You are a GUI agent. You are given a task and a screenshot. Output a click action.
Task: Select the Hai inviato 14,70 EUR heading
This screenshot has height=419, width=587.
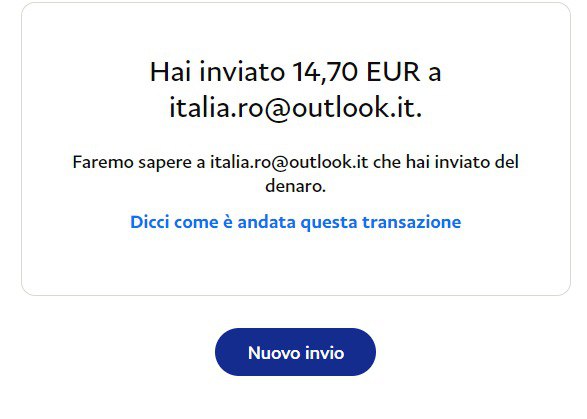click(295, 90)
